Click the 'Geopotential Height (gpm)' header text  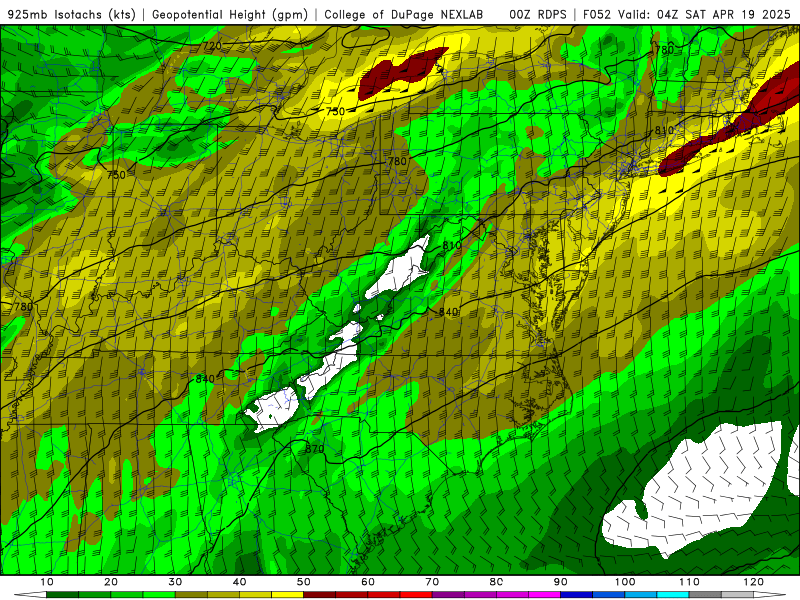click(230, 15)
